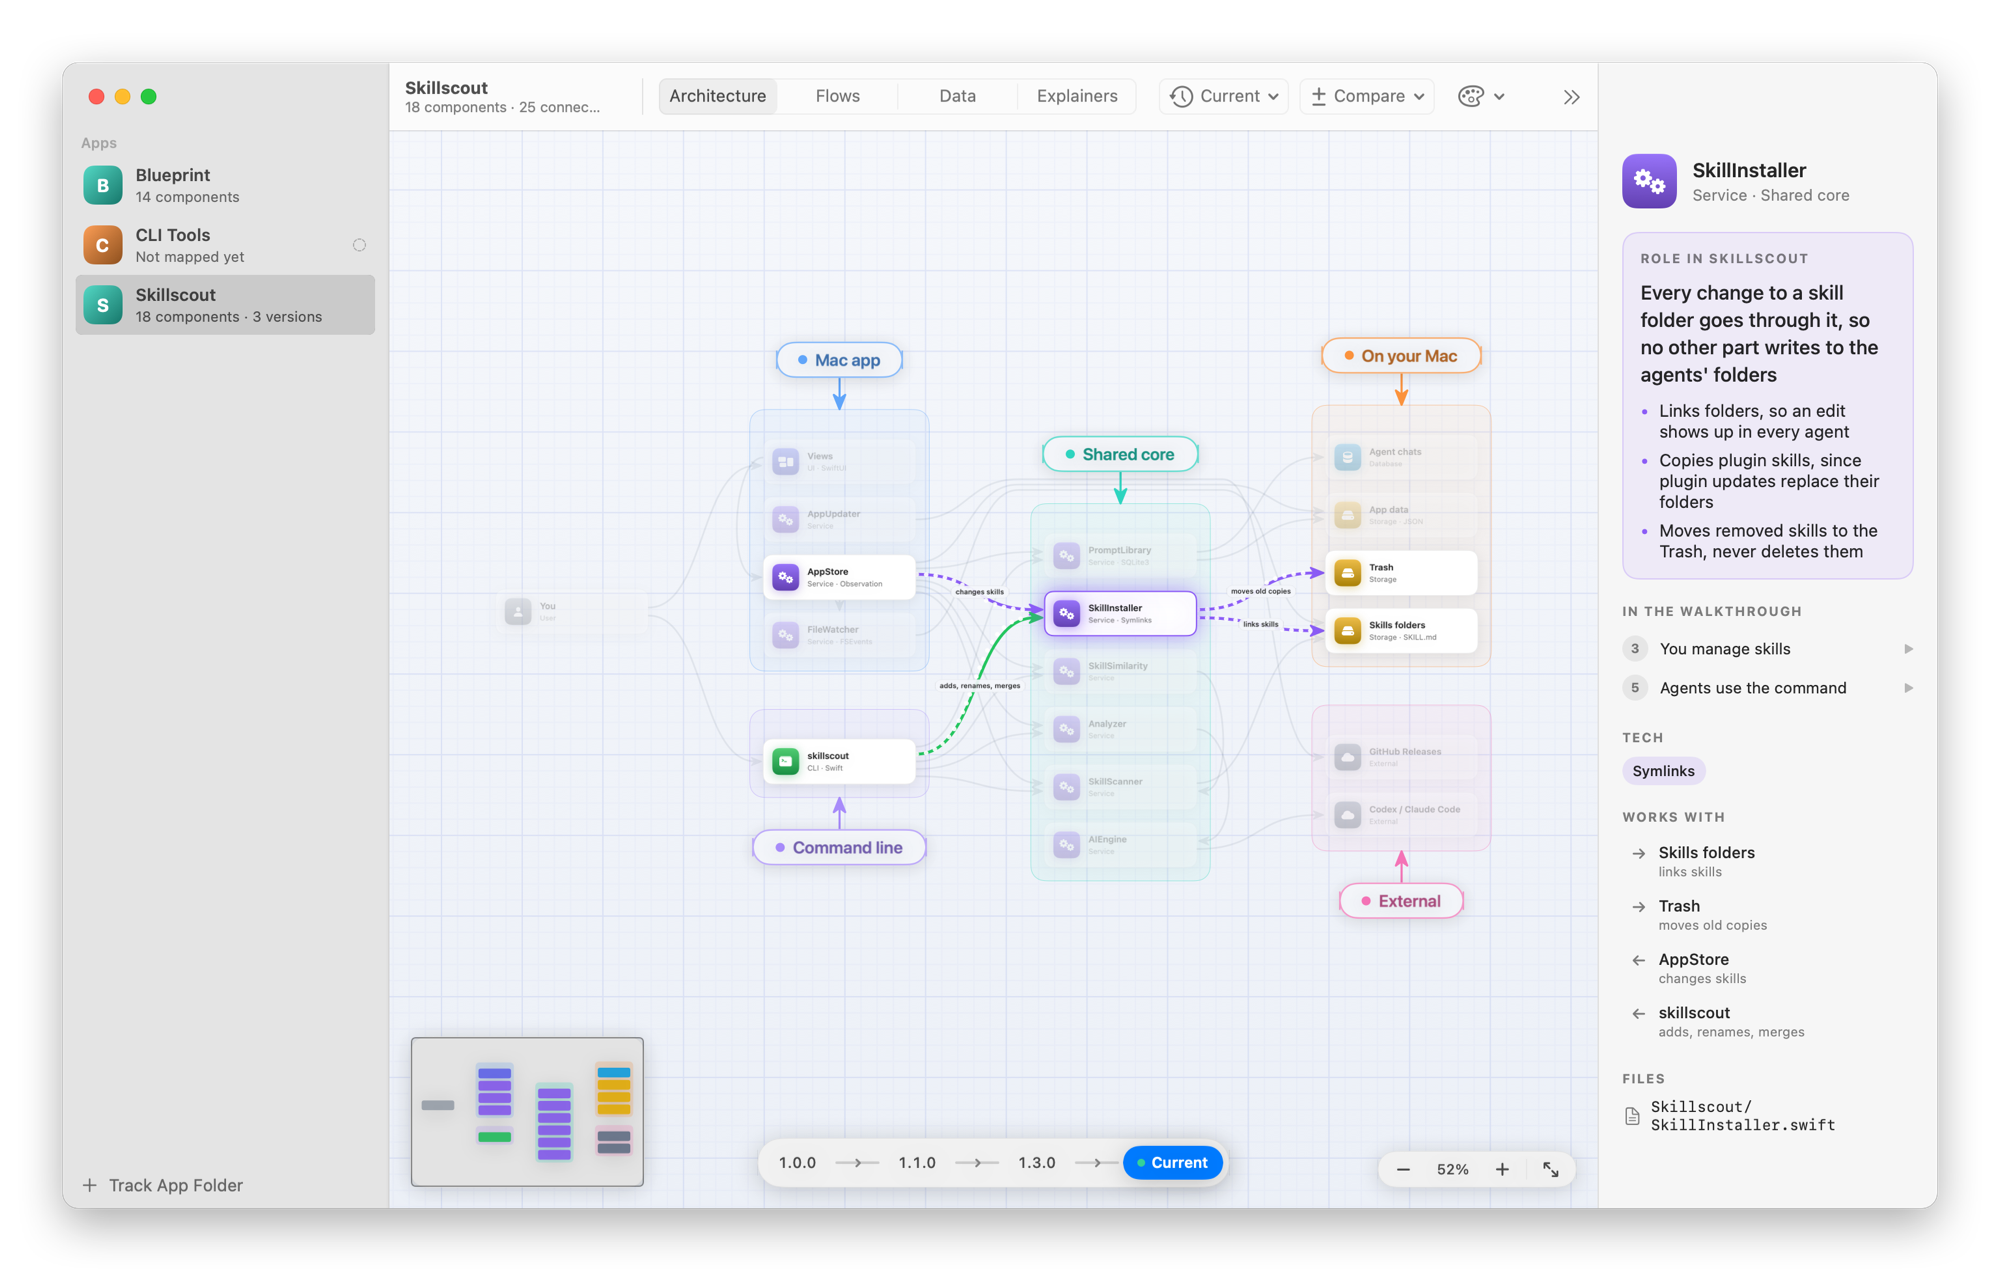Click the Track App Folder button
The image size is (2000, 1271).
tap(163, 1185)
